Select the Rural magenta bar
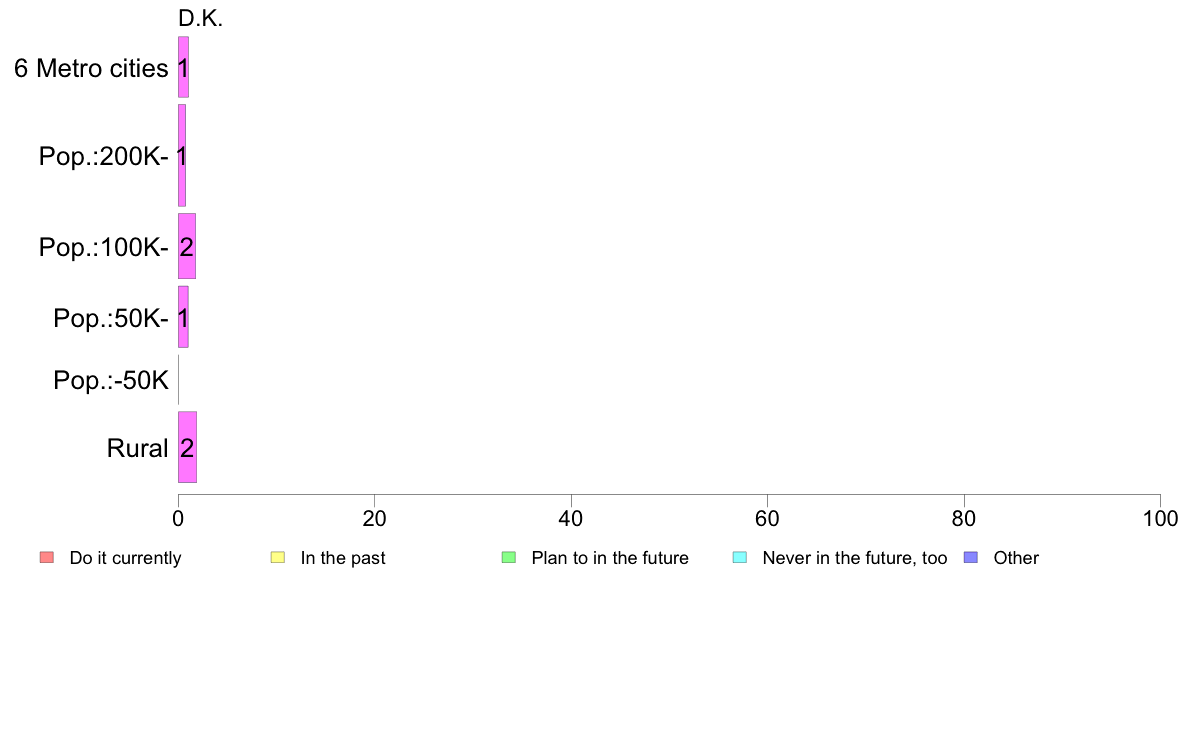1188x736 pixels. click(x=187, y=447)
